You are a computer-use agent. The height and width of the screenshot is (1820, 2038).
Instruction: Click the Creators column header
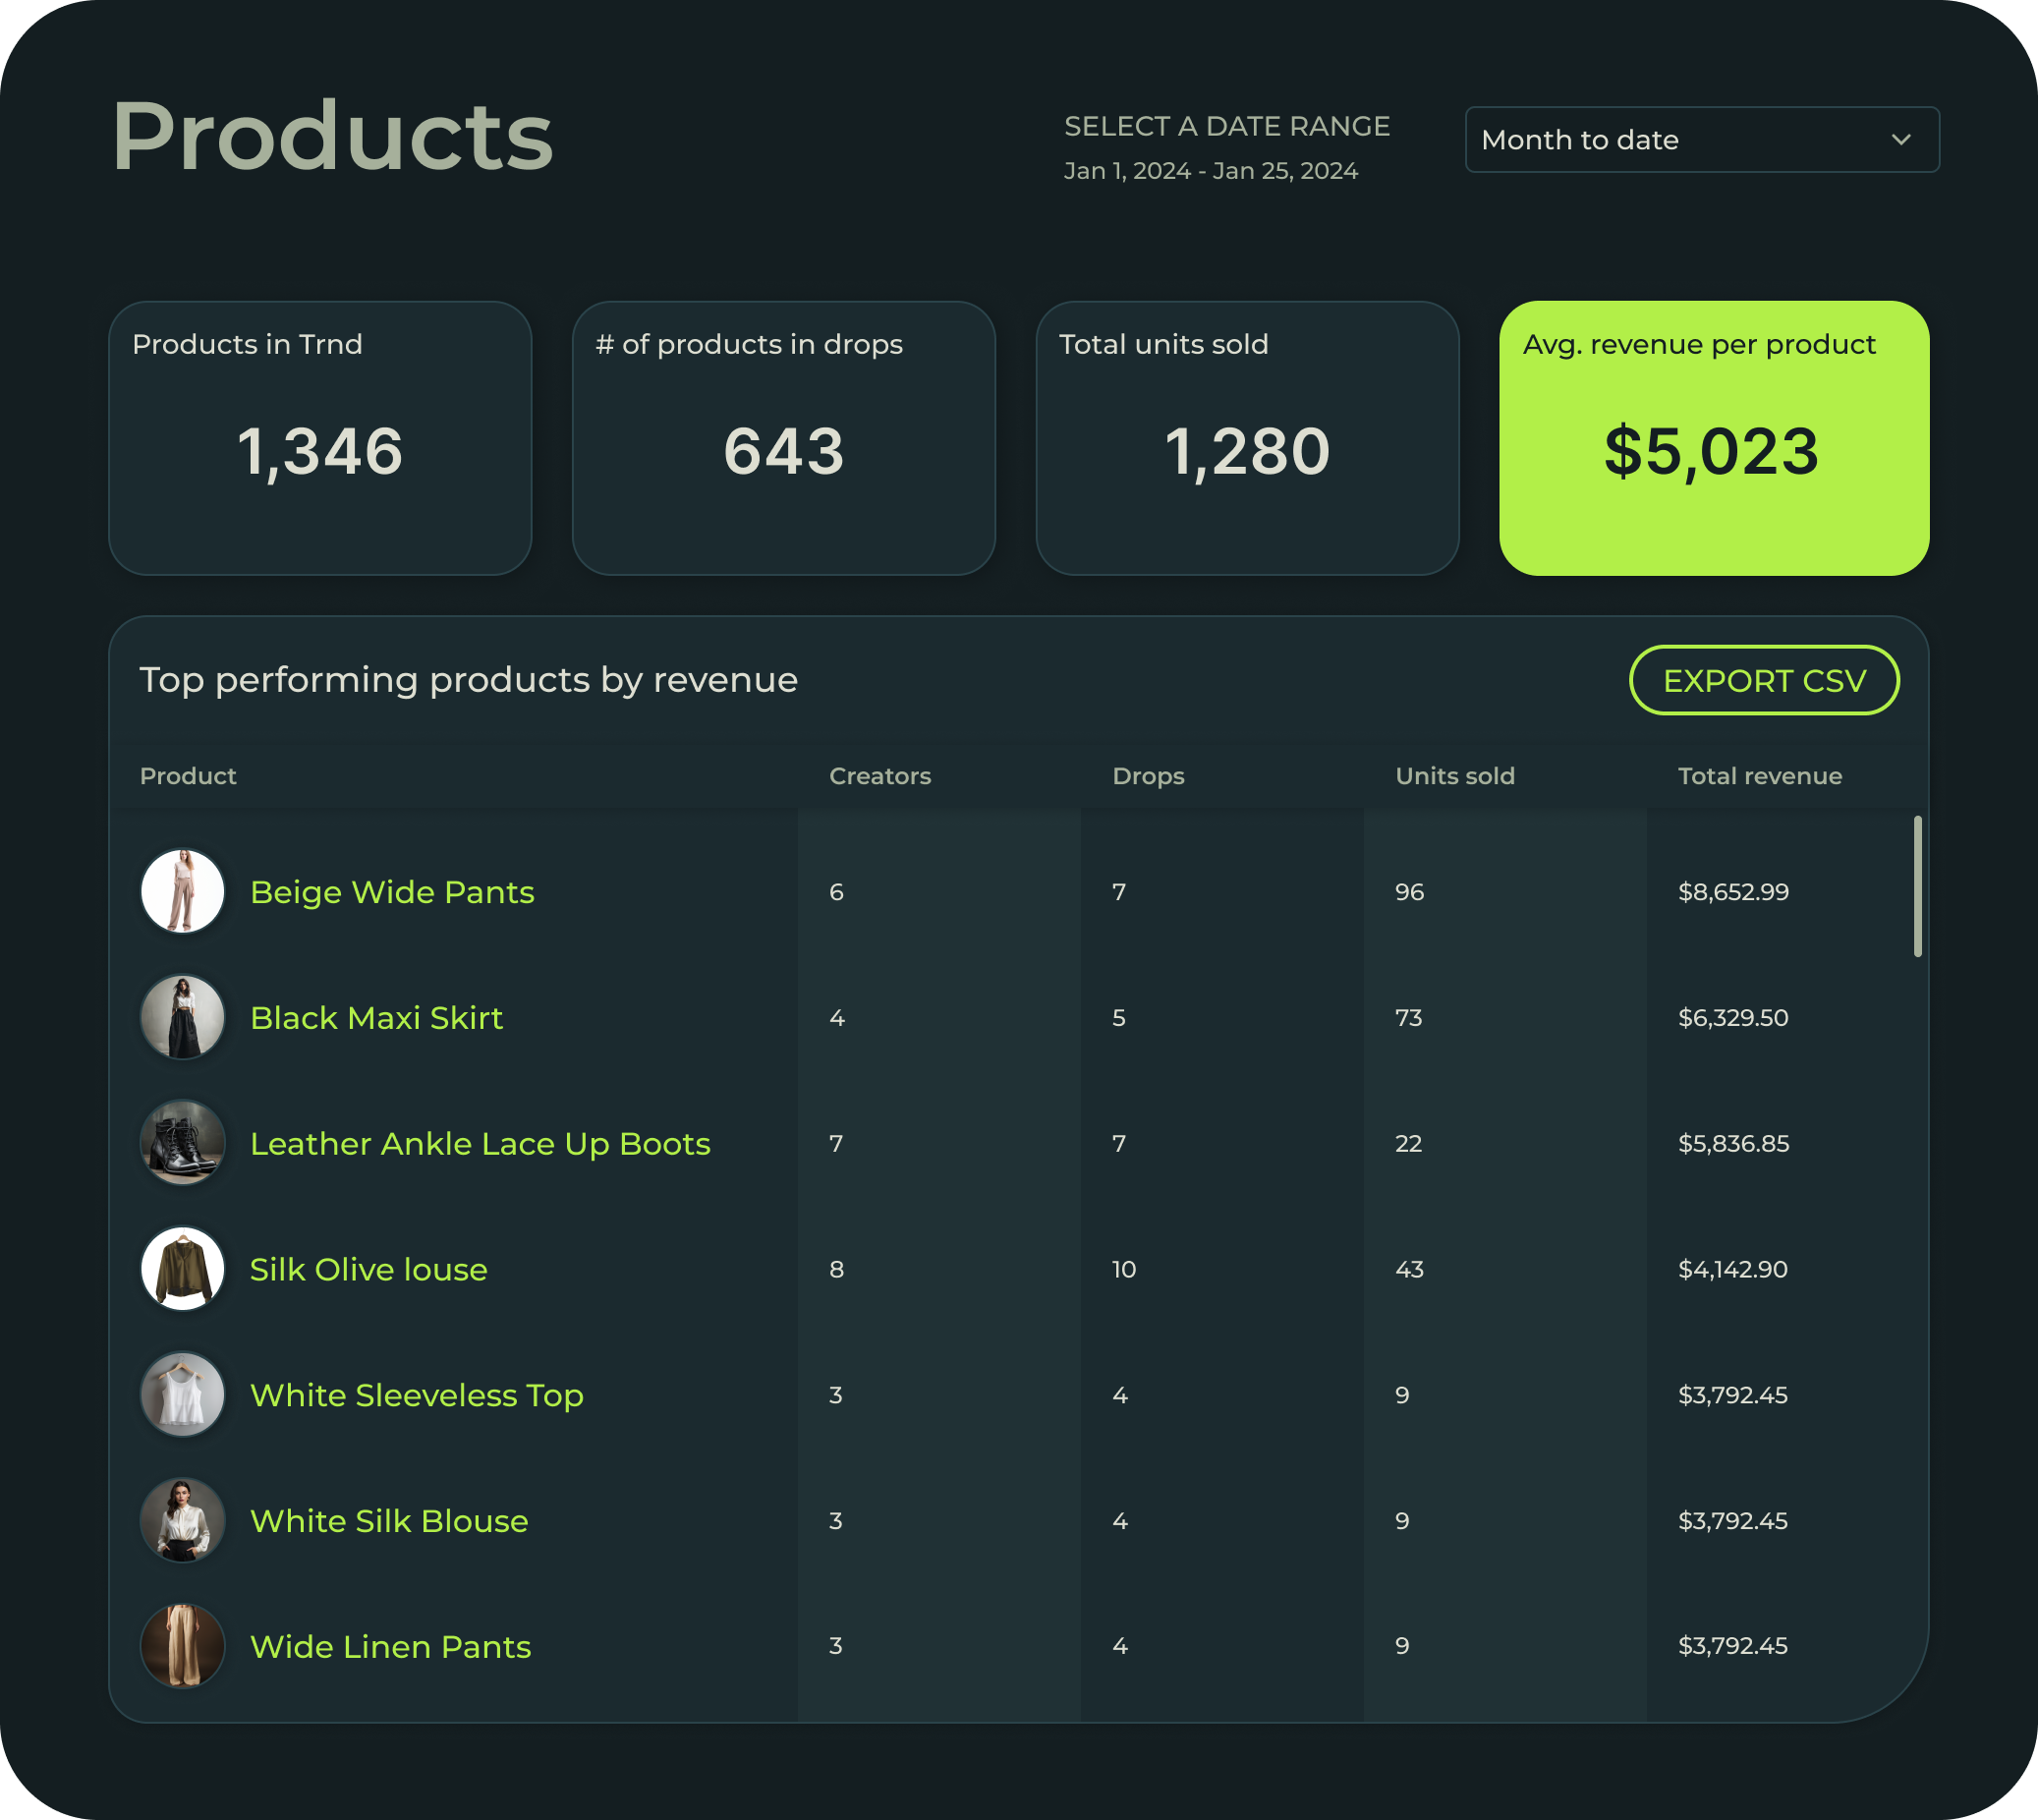(x=879, y=776)
